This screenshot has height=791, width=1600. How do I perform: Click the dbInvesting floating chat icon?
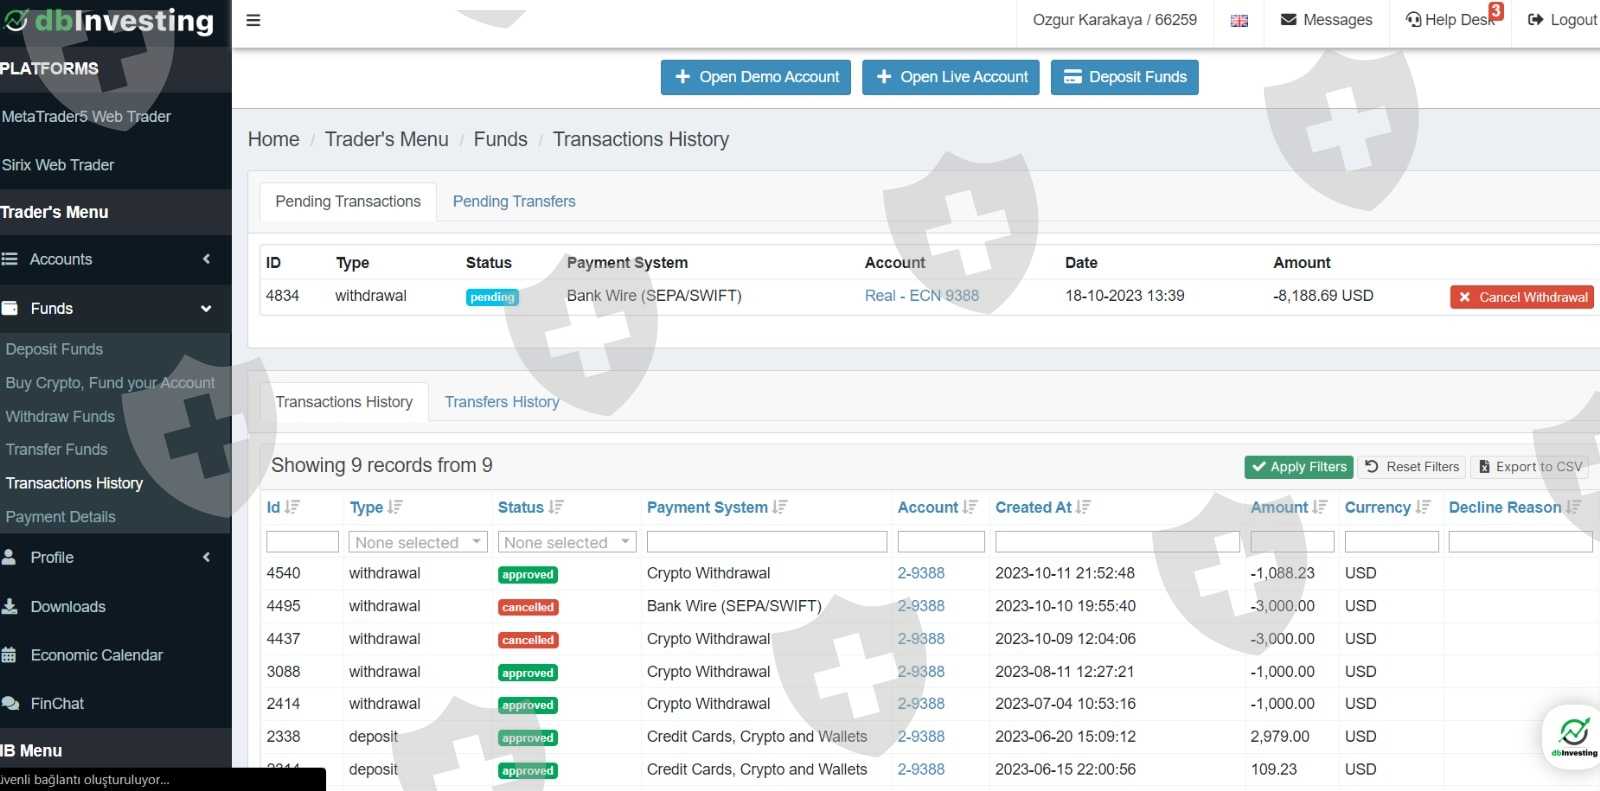tap(1573, 735)
